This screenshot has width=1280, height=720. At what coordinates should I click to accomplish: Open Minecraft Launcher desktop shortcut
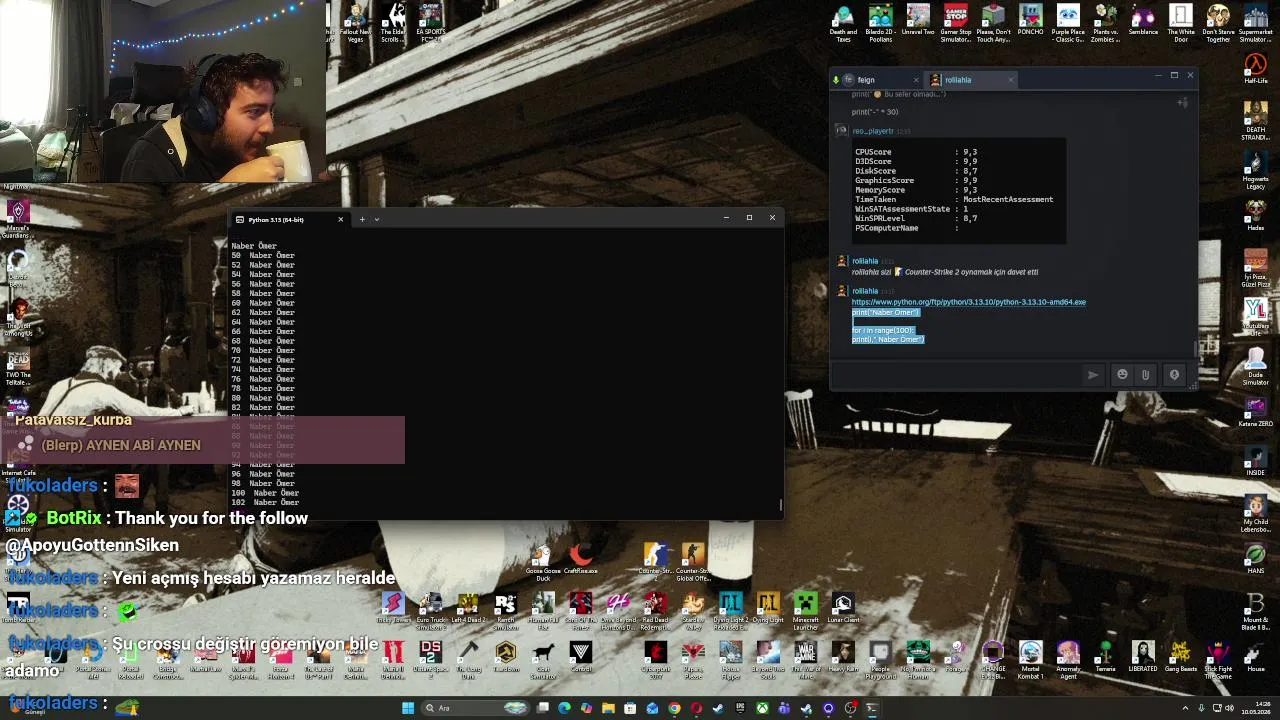click(x=805, y=610)
